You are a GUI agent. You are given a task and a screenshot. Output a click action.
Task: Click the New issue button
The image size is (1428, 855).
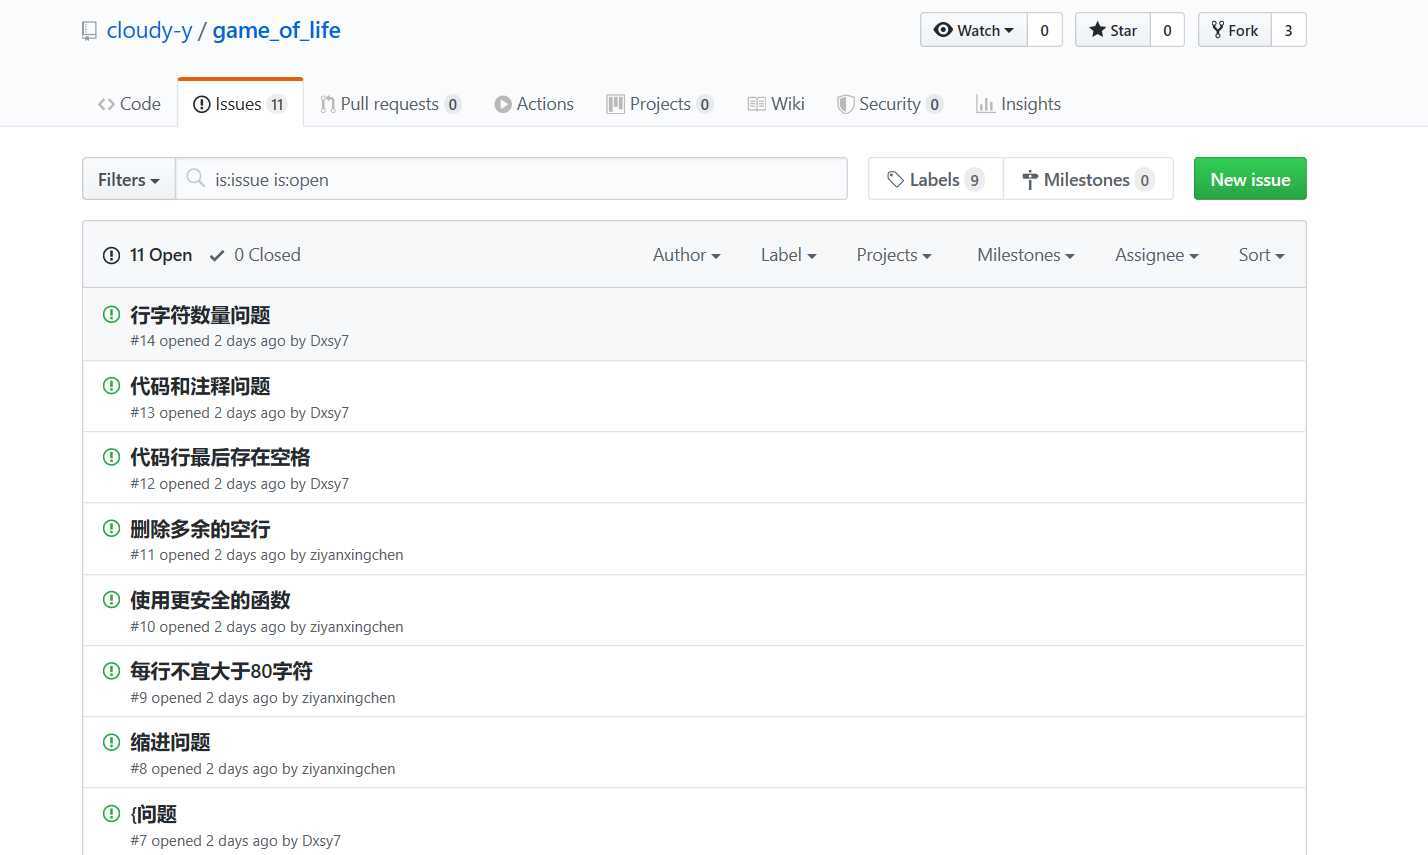[x=1250, y=179]
